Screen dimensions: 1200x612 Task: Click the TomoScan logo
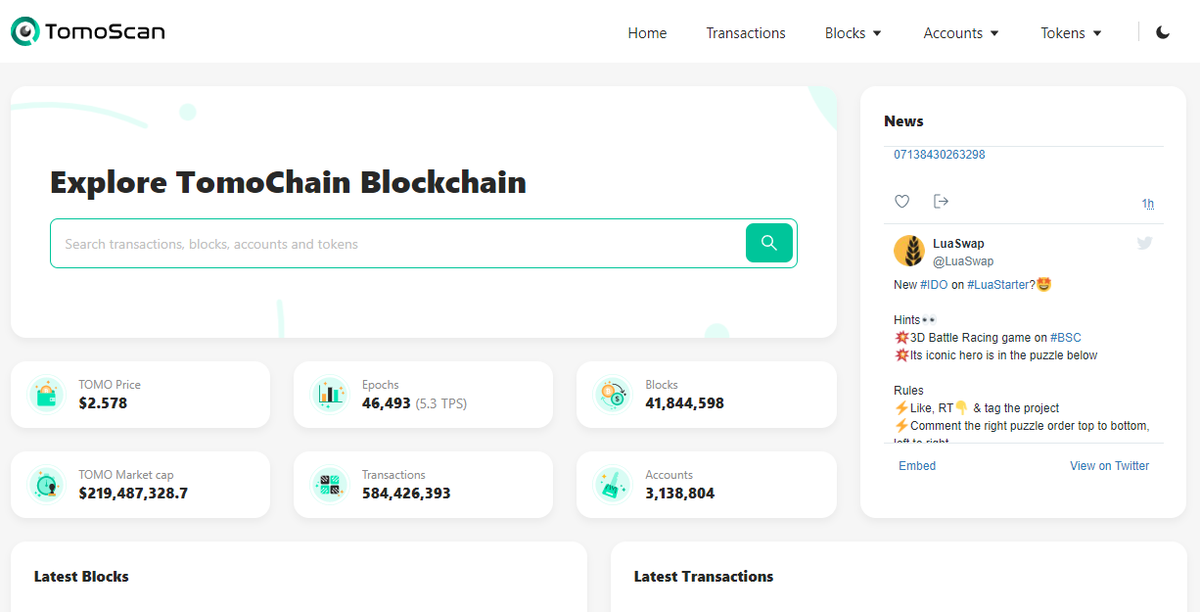click(88, 32)
